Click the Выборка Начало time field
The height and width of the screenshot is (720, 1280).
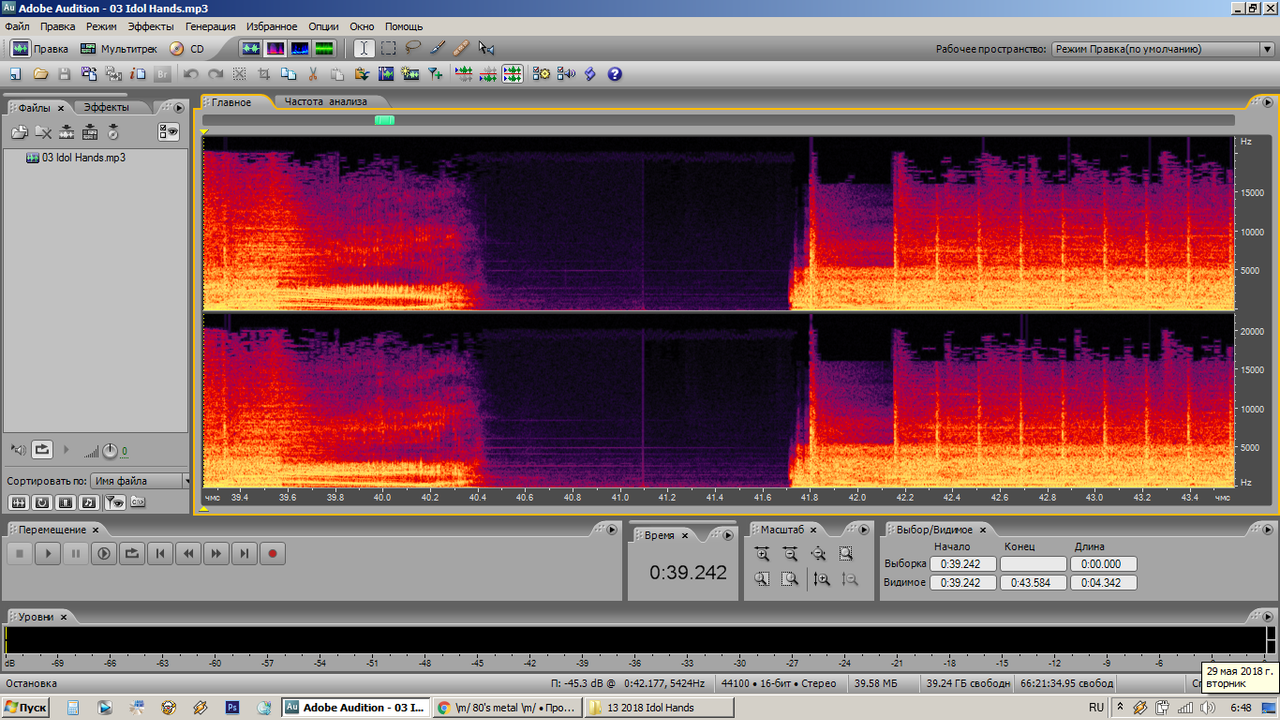coord(963,564)
